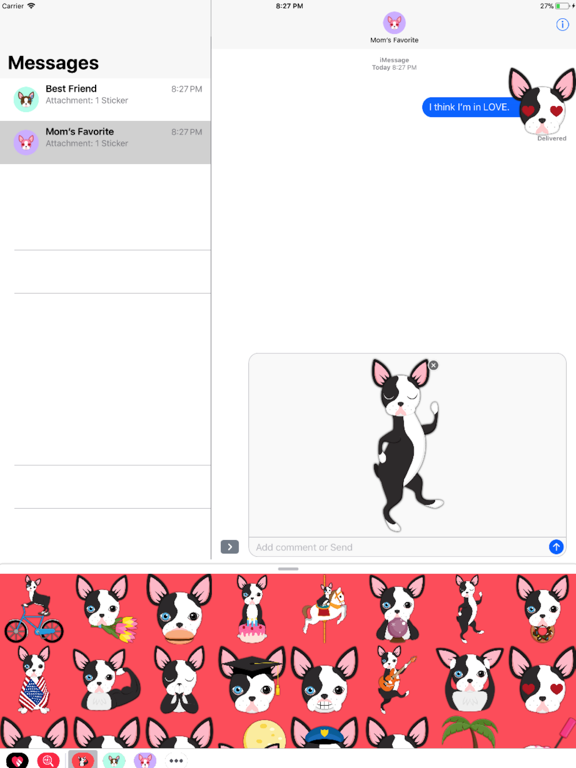Pick the carousel horse dog sticker
Screen dimensions: 576x768
pyautogui.click(x=325, y=609)
